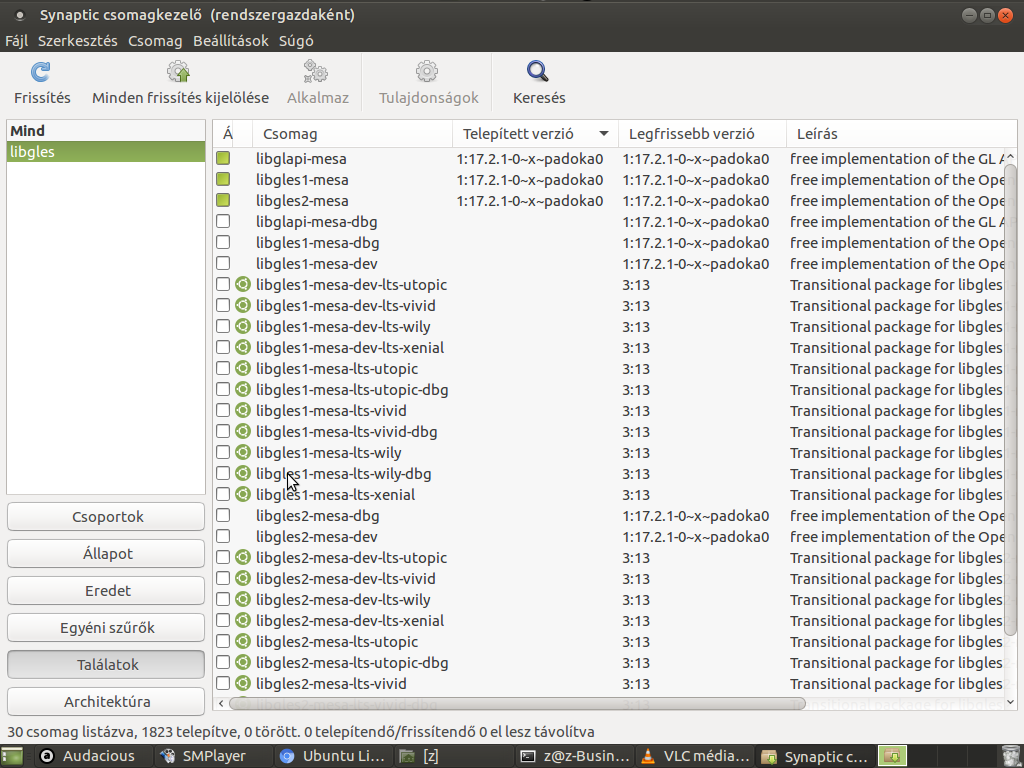Click Minden frissítés kijelölése toolbar icon
1024x768 pixels.
178,72
